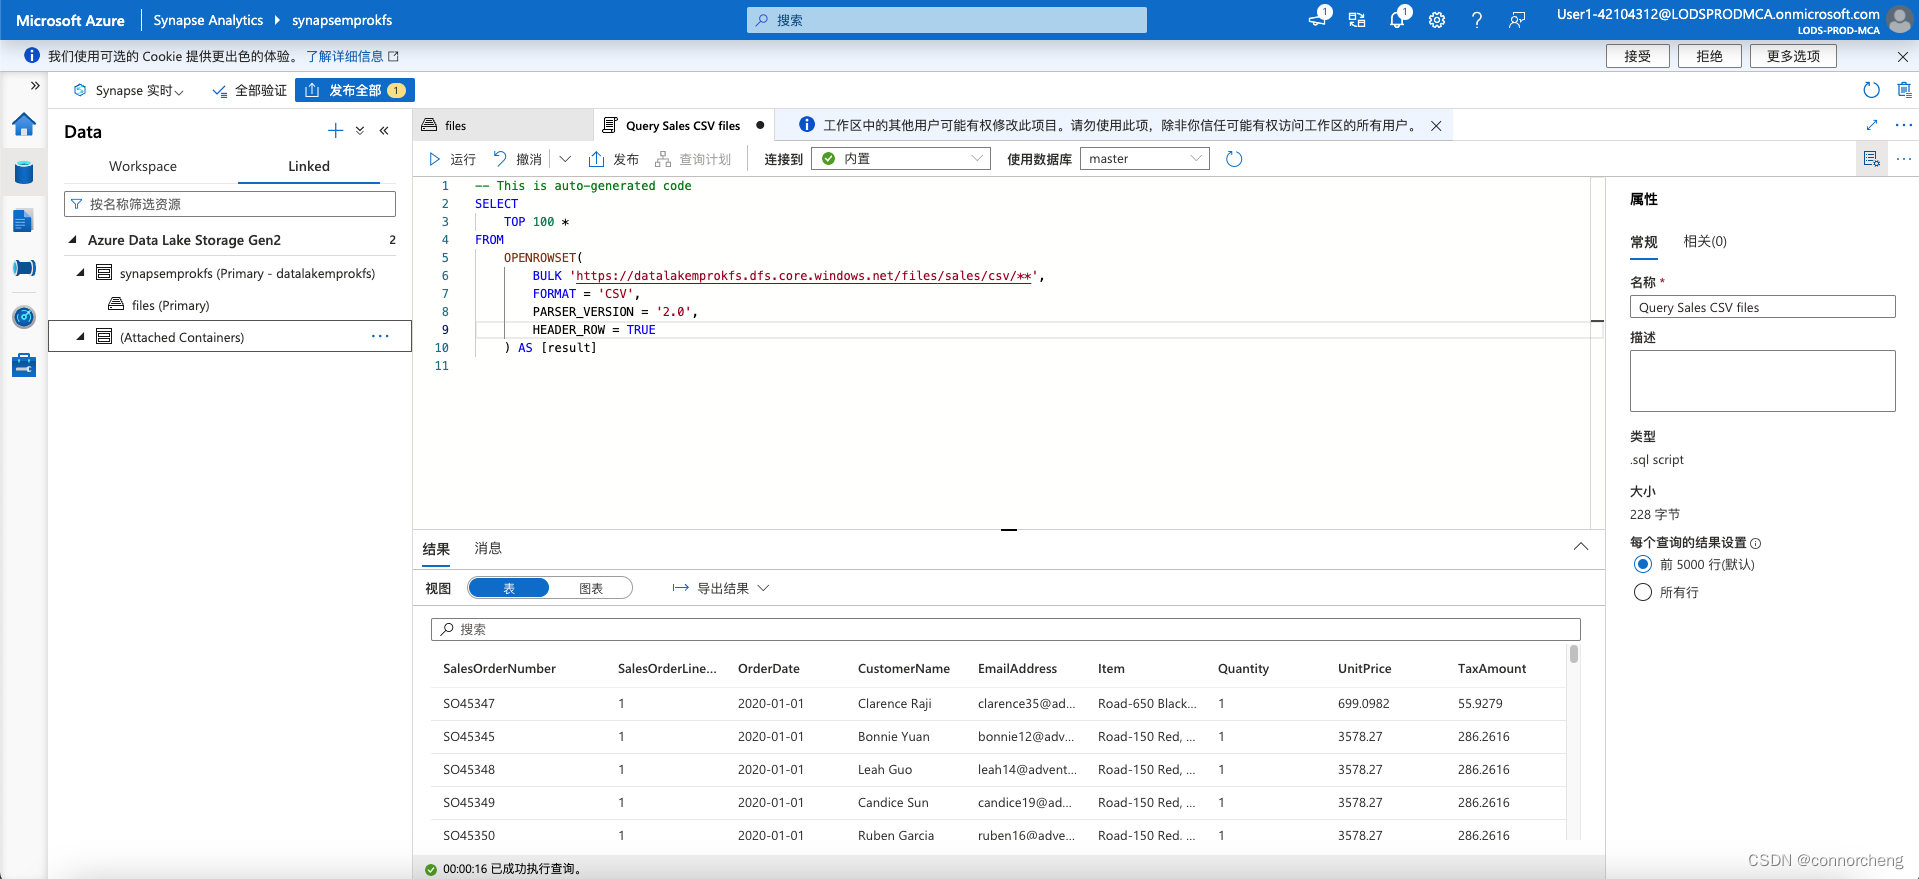Viewport: 1919px width, 879px height.
Task: Switch results view to chart
Action: [591, 588]
